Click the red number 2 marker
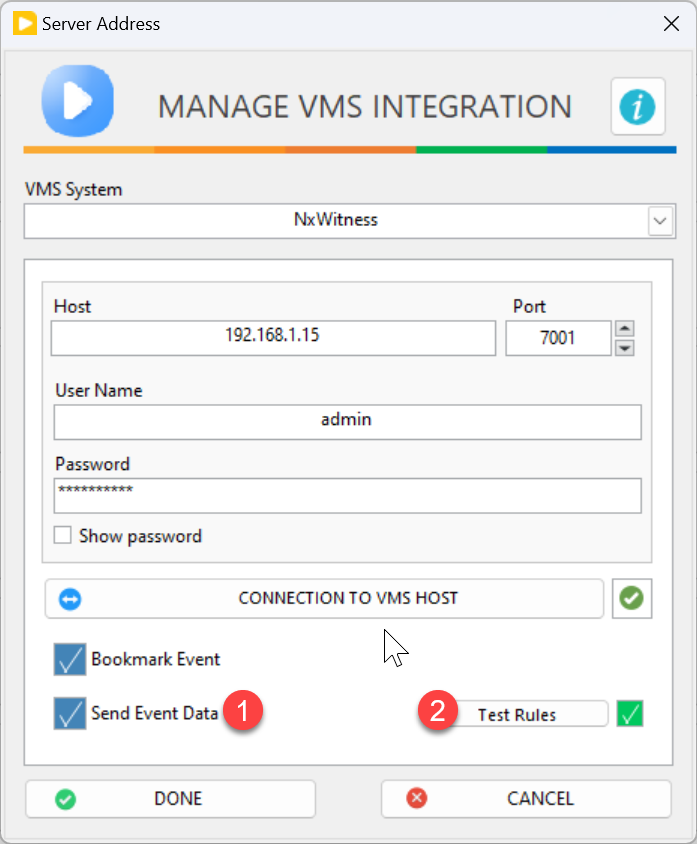Screen dimensions: 697x844 point(436,714)
